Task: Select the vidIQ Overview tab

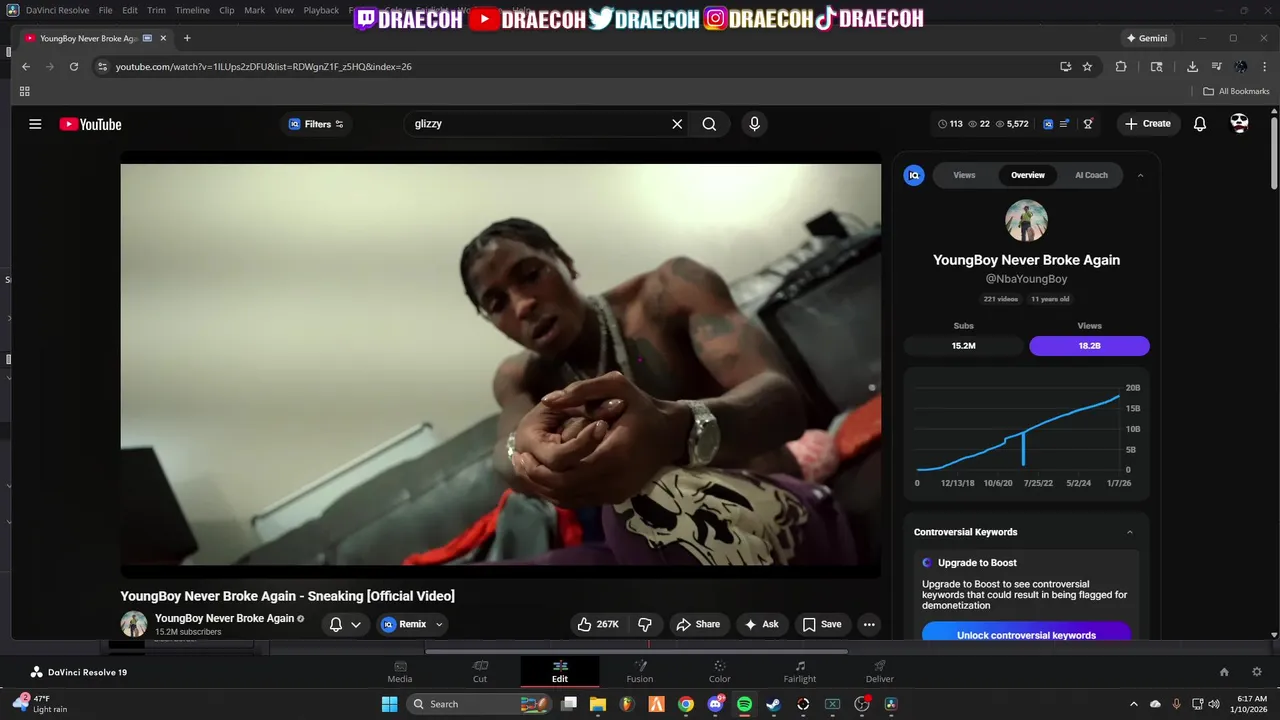Action: coord(1028,175)
